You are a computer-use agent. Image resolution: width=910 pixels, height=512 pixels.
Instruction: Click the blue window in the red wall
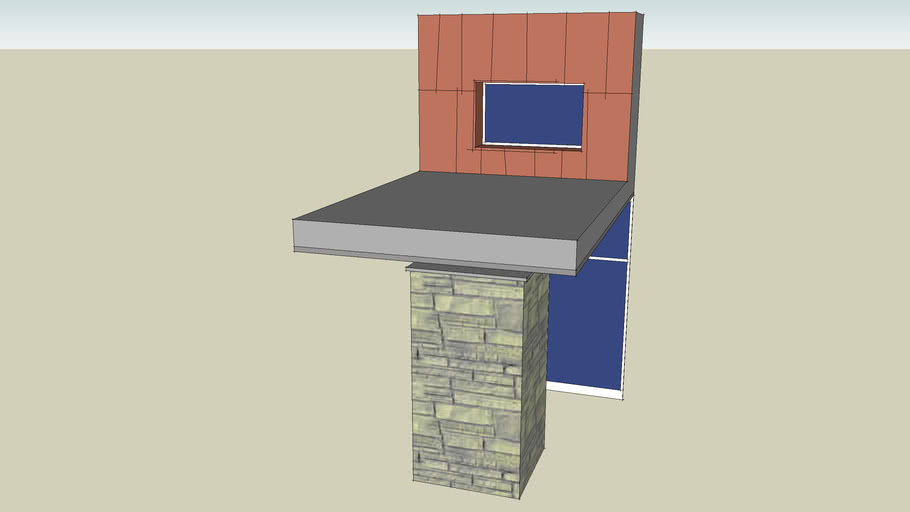pyautogui.click(x=533, y=114)
